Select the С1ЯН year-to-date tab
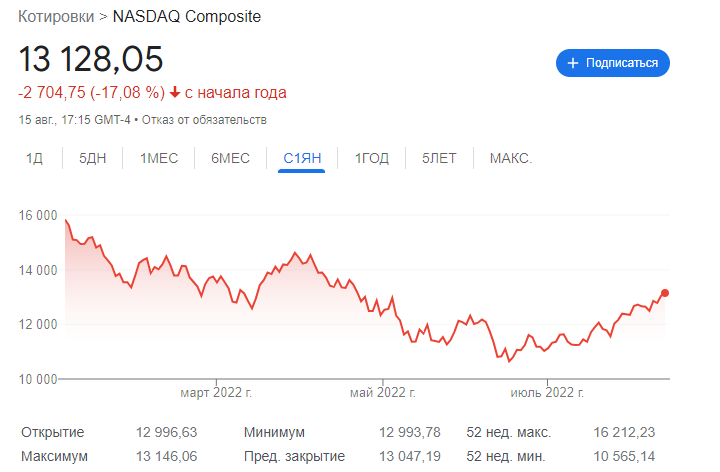 (x=302, y=158)
